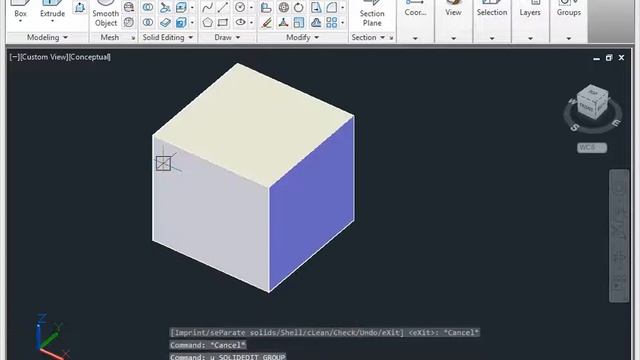This screenshot has height=360, width=640.
Task: Select the Scale tool in Modify
Action: 299,22
